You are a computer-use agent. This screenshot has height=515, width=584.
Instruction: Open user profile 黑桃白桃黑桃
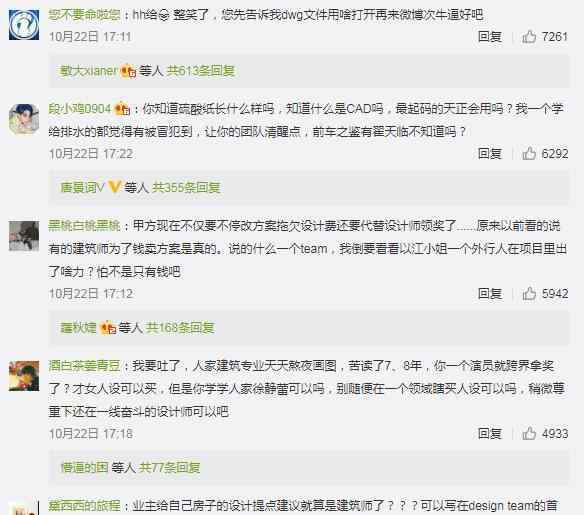tap(85, 226)
